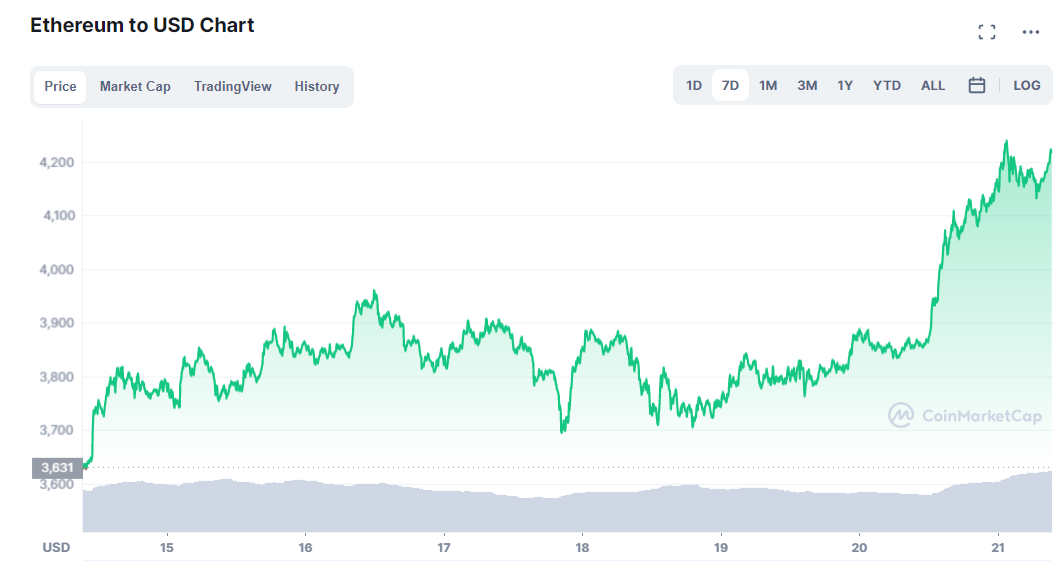
Task: Switch to the Market Cap tab
Action: point(135,87)
